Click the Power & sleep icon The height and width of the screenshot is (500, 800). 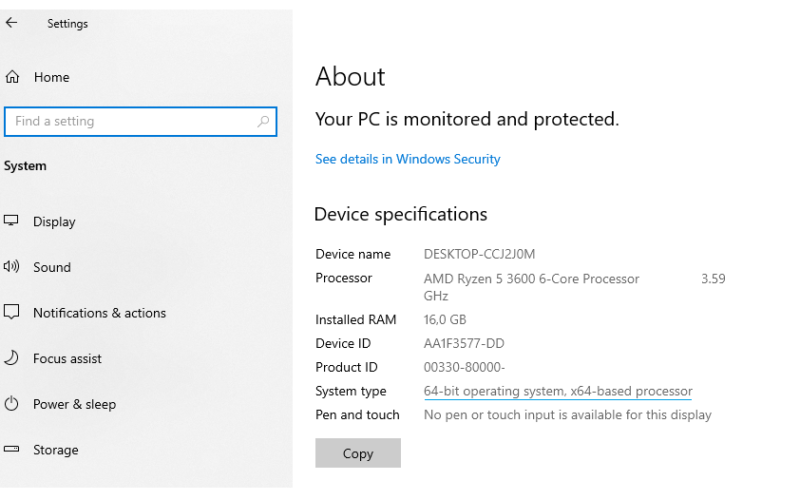(11, 404)
